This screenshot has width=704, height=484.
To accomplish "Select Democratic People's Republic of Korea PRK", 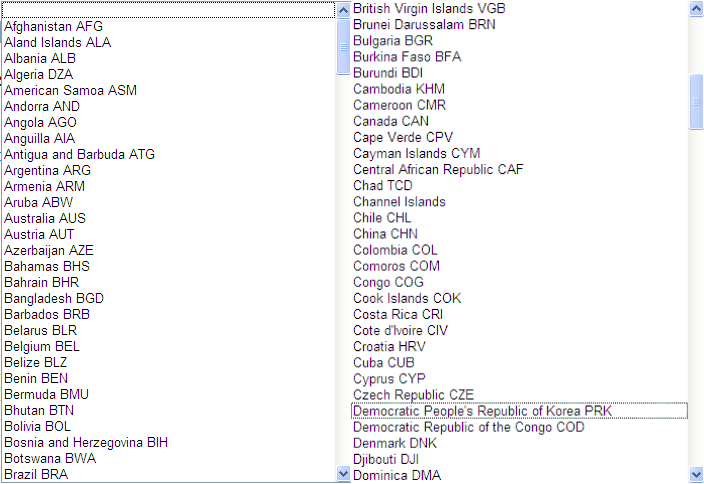I will 519,411.
